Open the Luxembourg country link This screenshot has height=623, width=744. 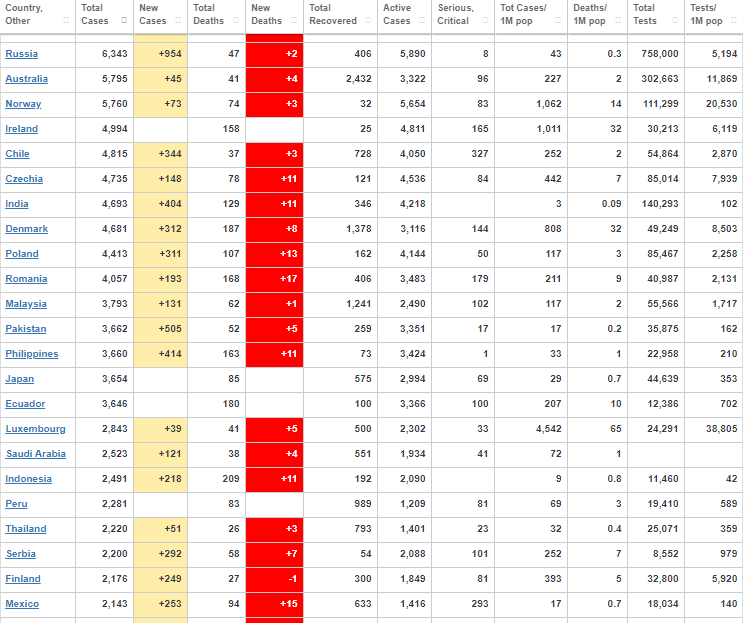(36, 429)
